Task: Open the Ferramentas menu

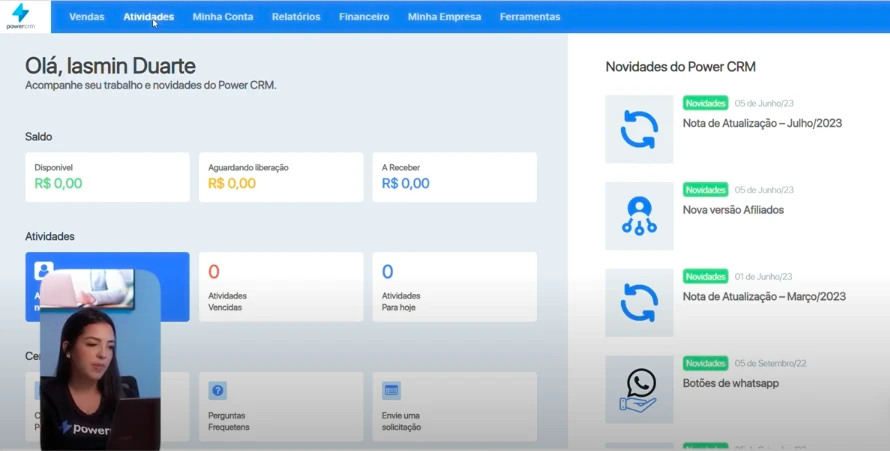Action: (x=530, y=17)
